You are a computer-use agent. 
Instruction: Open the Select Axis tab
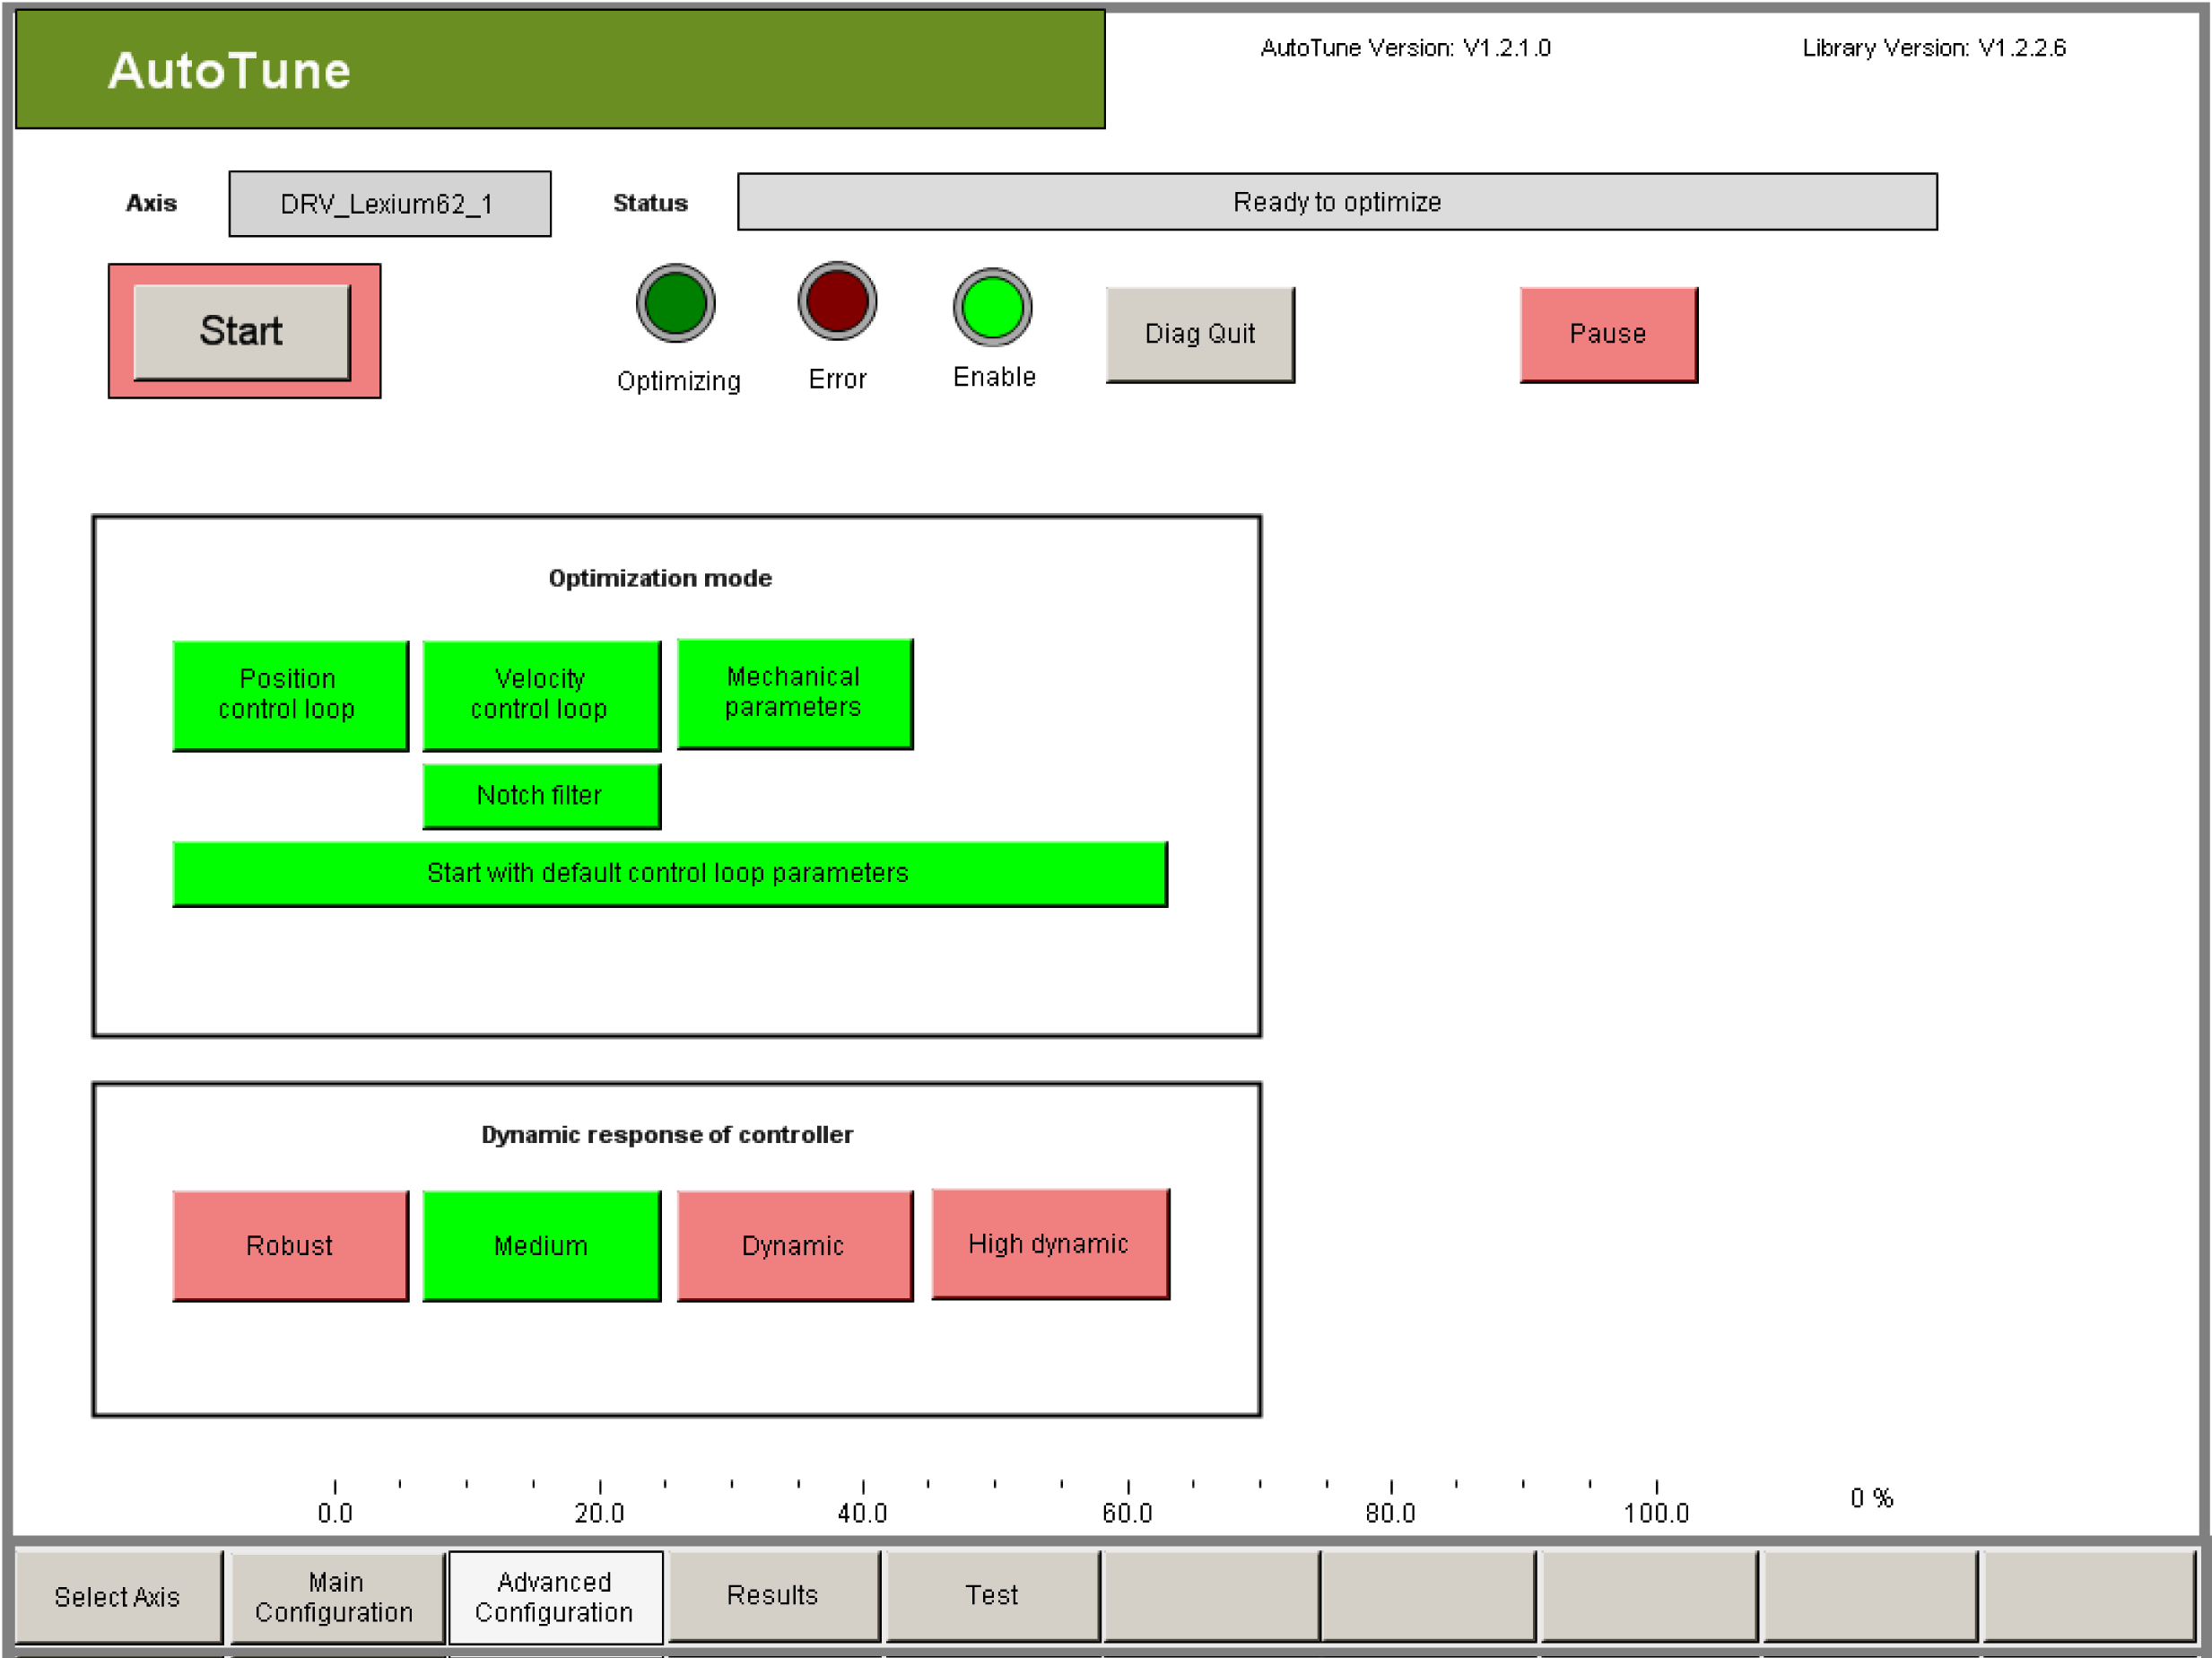point(118,1596)
